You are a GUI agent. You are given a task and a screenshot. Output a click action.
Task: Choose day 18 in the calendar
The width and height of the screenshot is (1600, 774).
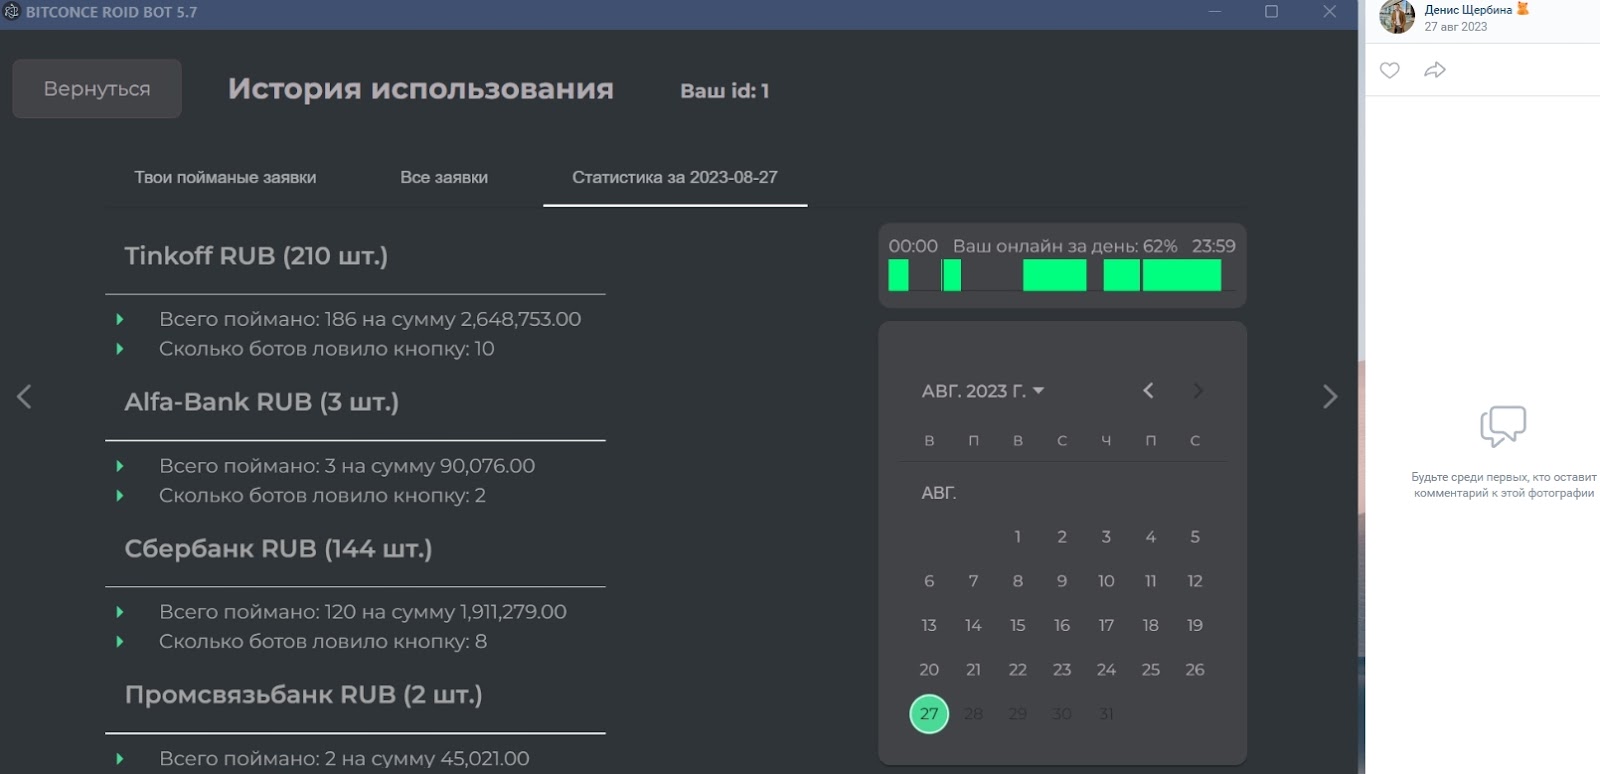point(1151,625)
